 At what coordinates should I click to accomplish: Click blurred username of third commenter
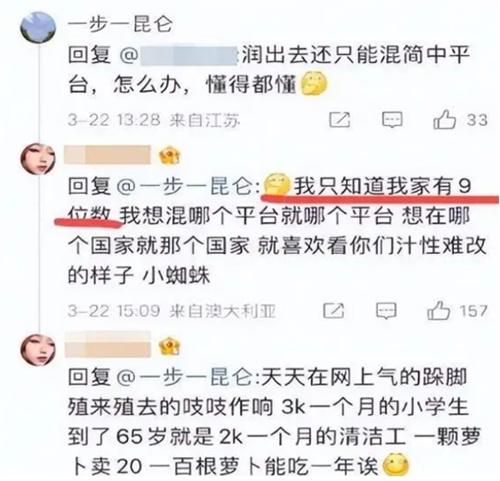pos(107,345)
